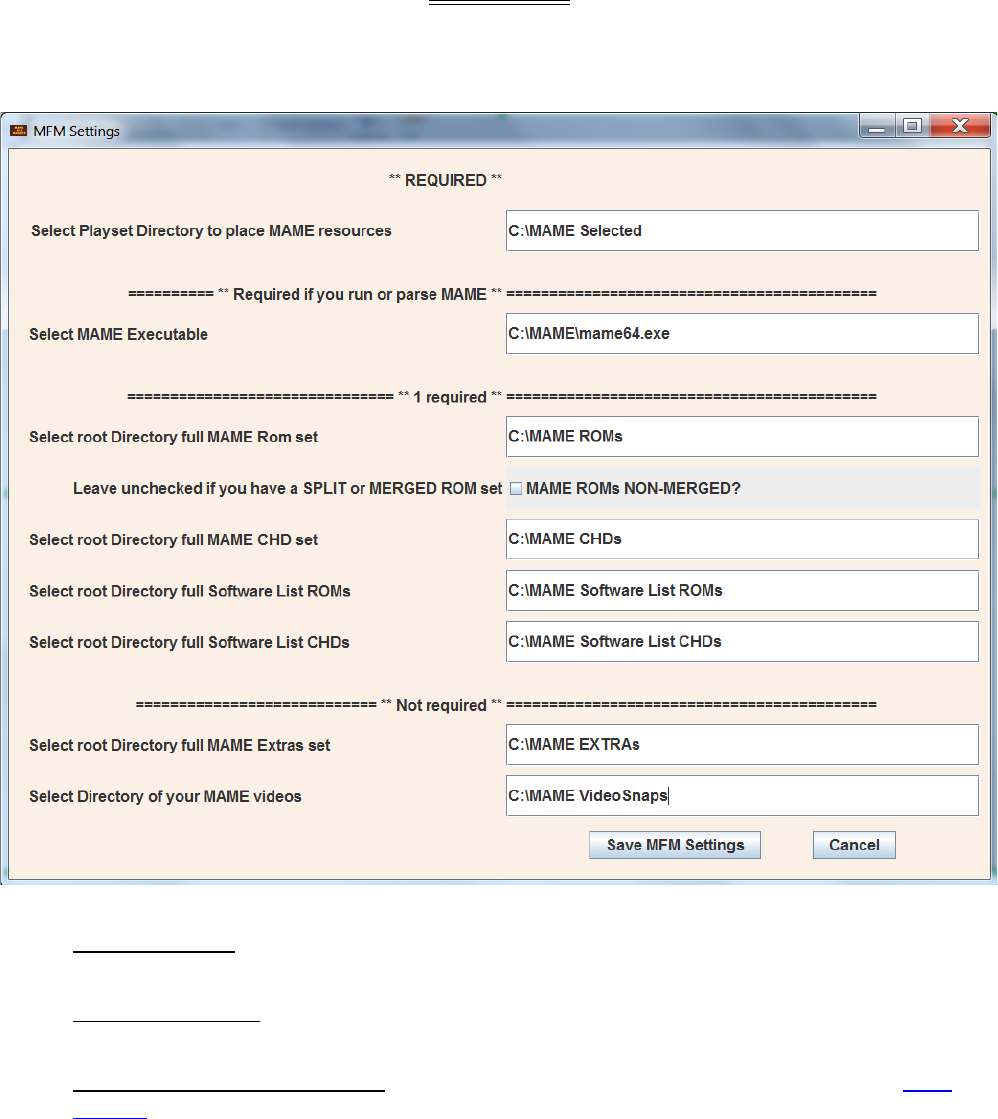998x1119 pixels.
Task: Focus the MAME Extras set directory field
Action: pyautogui.click(x=742, y=744)
